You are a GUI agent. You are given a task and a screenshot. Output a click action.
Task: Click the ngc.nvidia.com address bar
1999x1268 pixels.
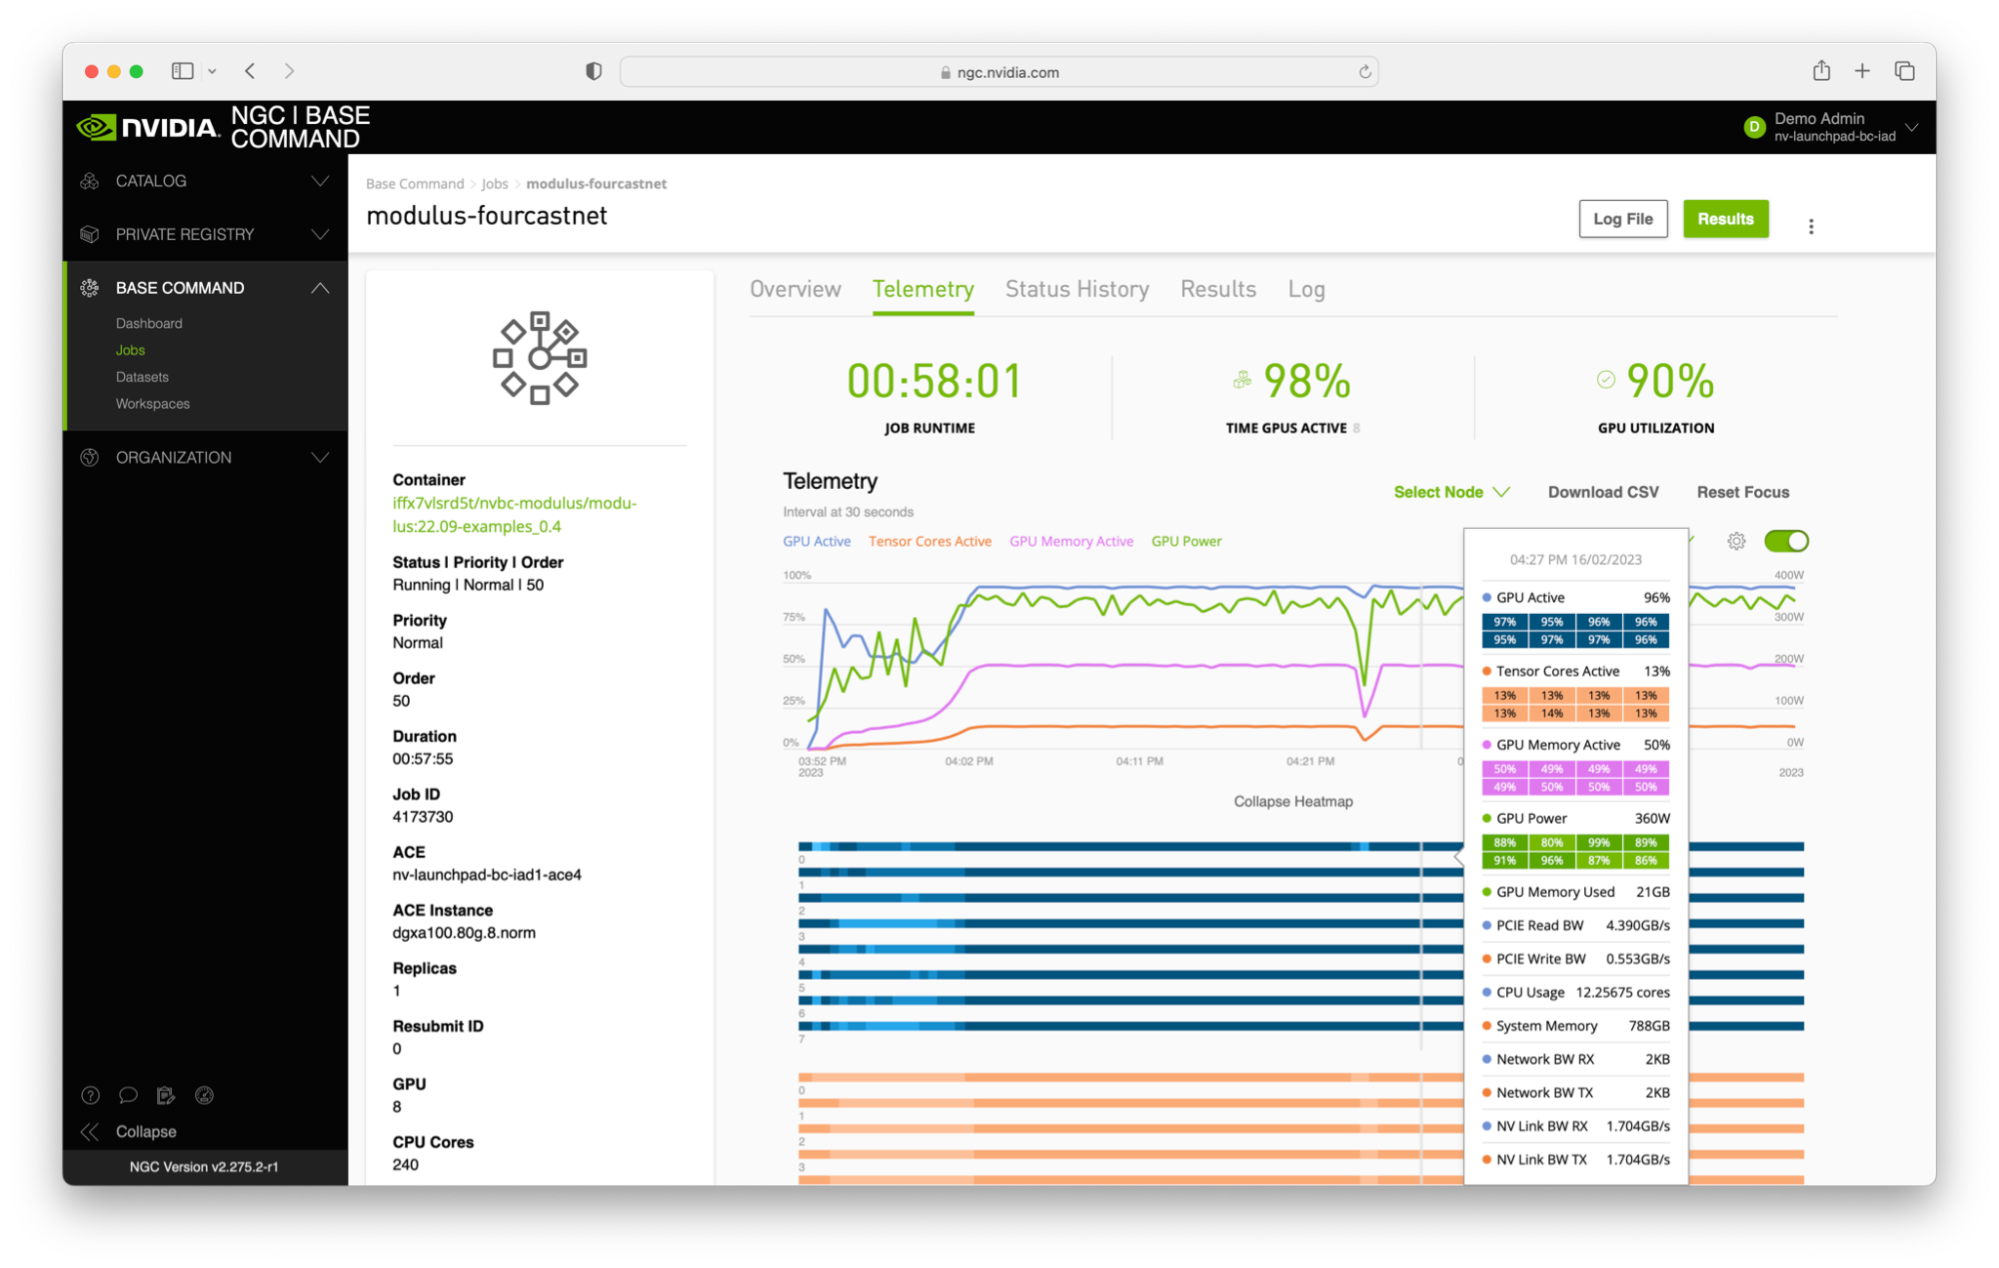point(999,72)
